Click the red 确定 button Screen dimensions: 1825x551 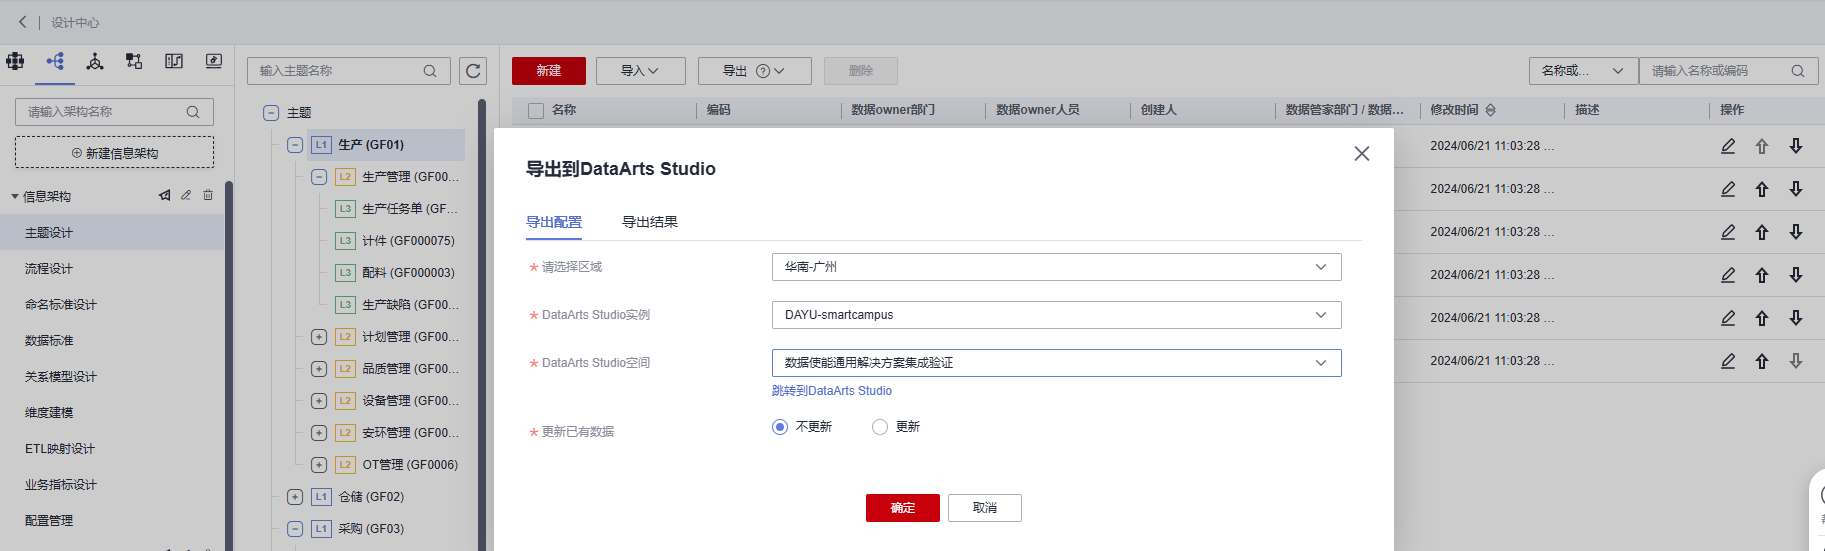point(903,508)
